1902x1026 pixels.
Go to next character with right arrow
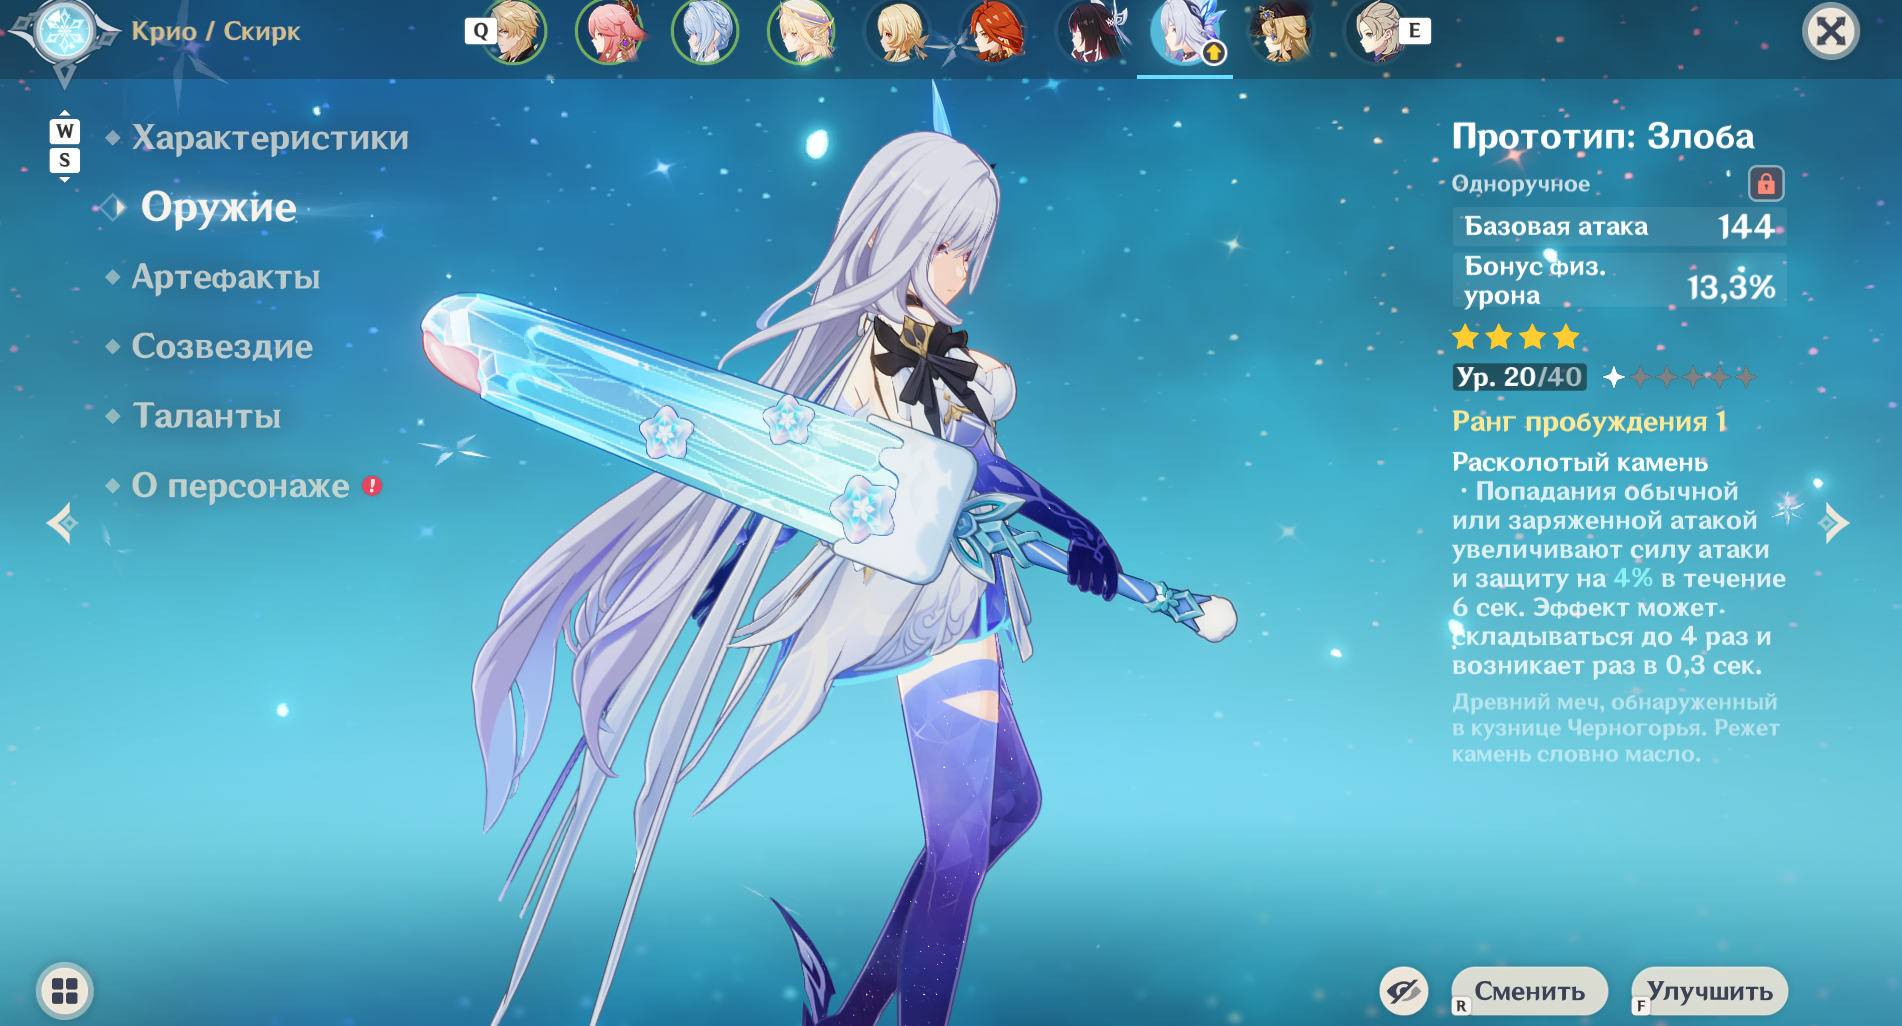(x=1836, y=522)
